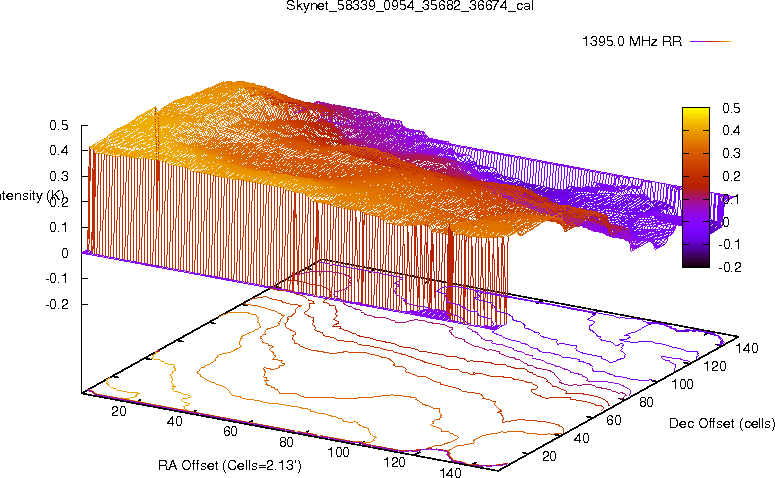Click 0.5 tick on the intensity axis

(x=59, y=126)
